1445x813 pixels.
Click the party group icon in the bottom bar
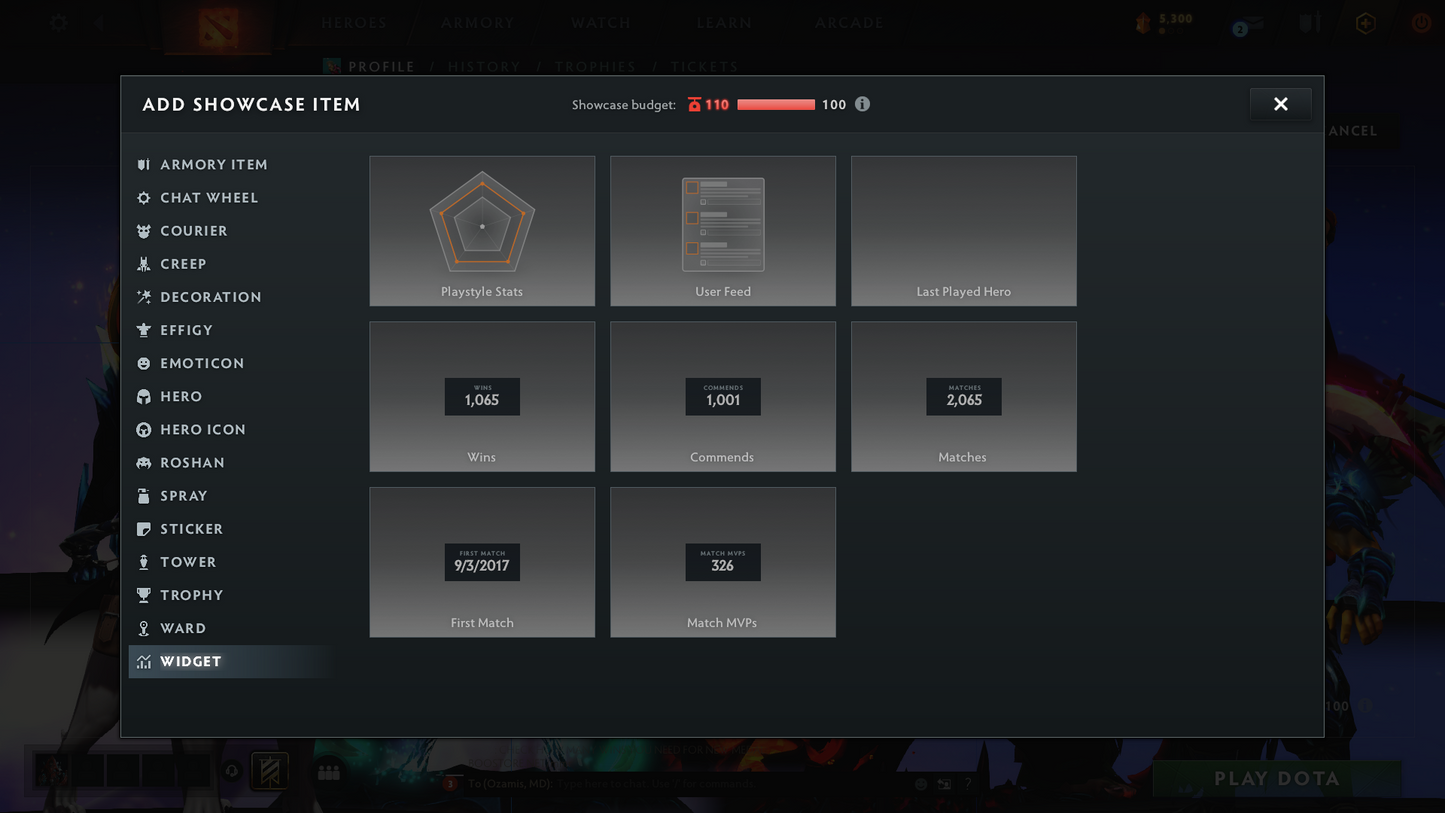click(x=329, y=772)
